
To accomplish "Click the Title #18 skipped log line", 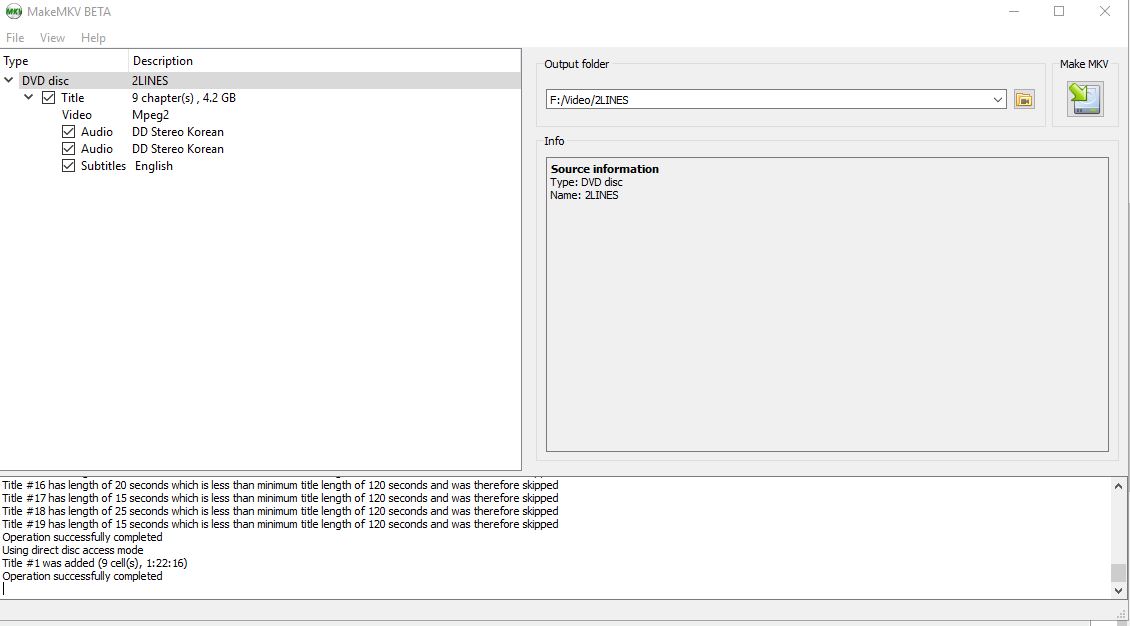I will pos(280,511).
